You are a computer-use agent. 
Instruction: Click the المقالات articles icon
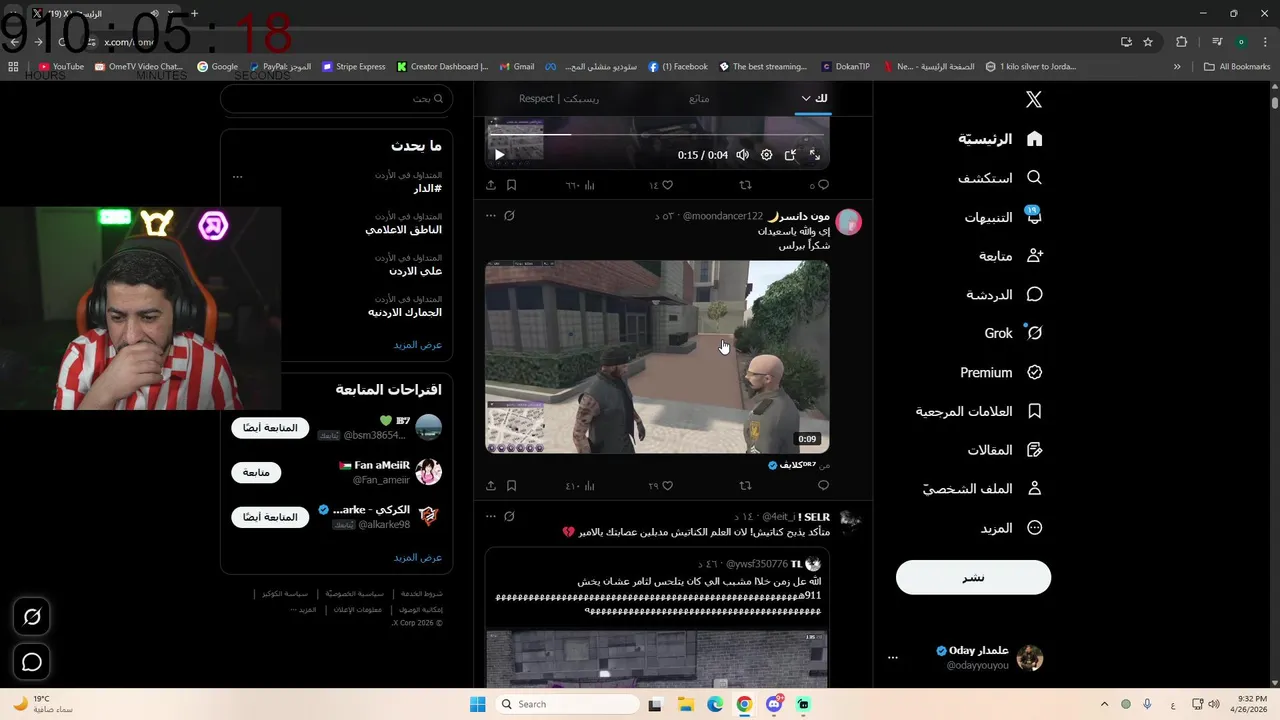1035,450
